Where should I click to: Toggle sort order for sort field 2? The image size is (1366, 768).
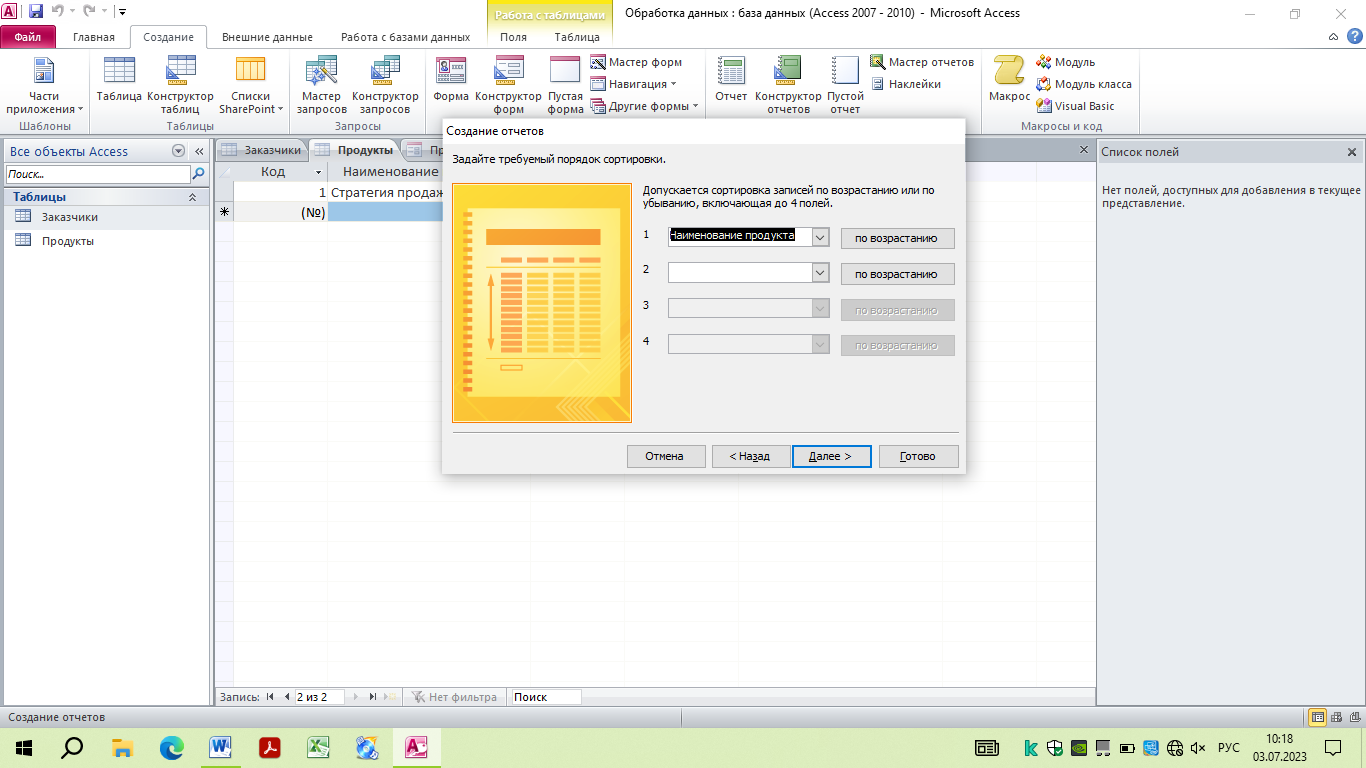[897, 274]
